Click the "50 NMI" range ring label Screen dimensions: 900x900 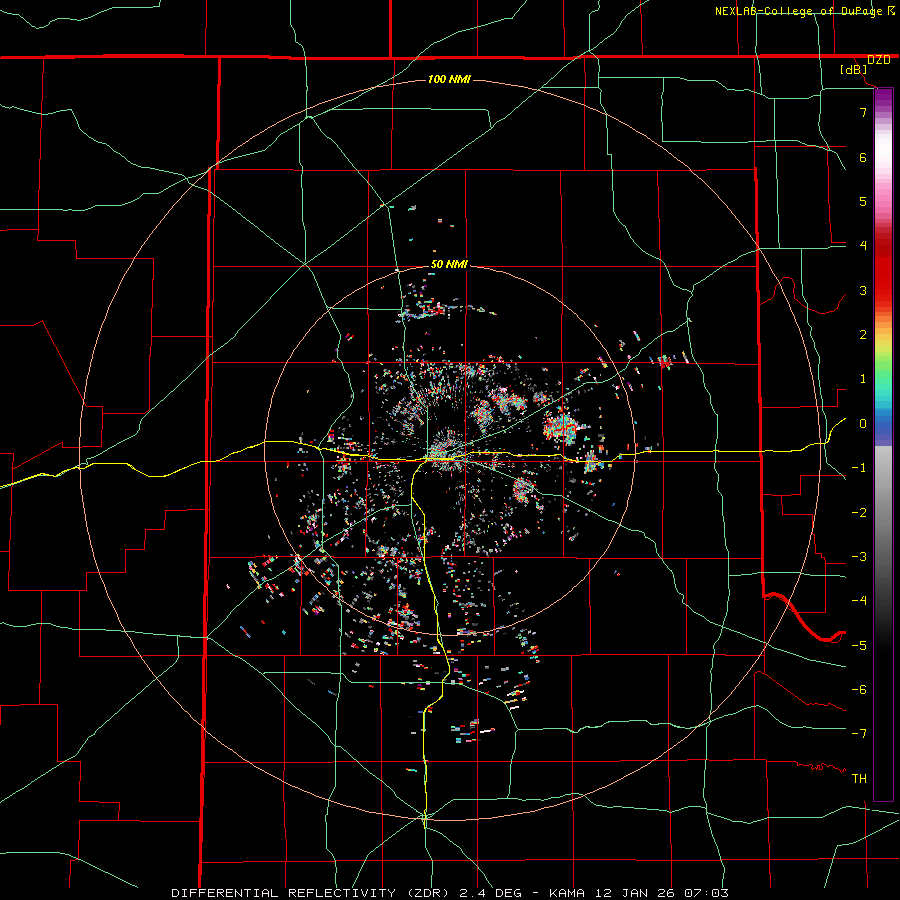pos(449,265)
